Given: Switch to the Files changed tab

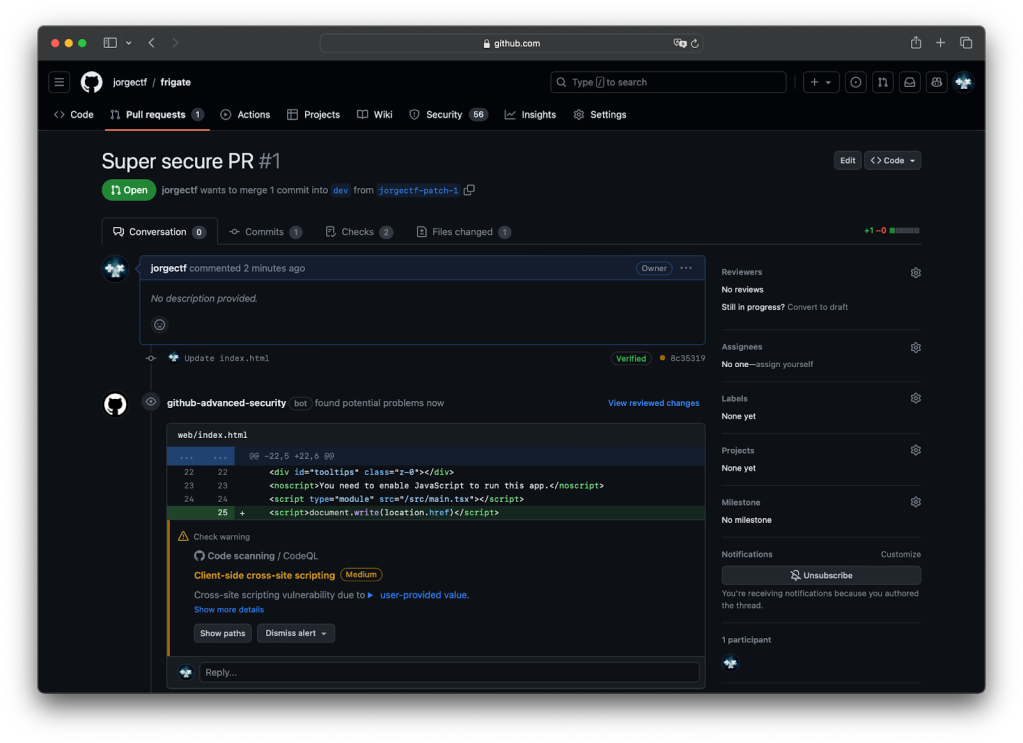Looking at the screenshot, I should click(463, 231).
